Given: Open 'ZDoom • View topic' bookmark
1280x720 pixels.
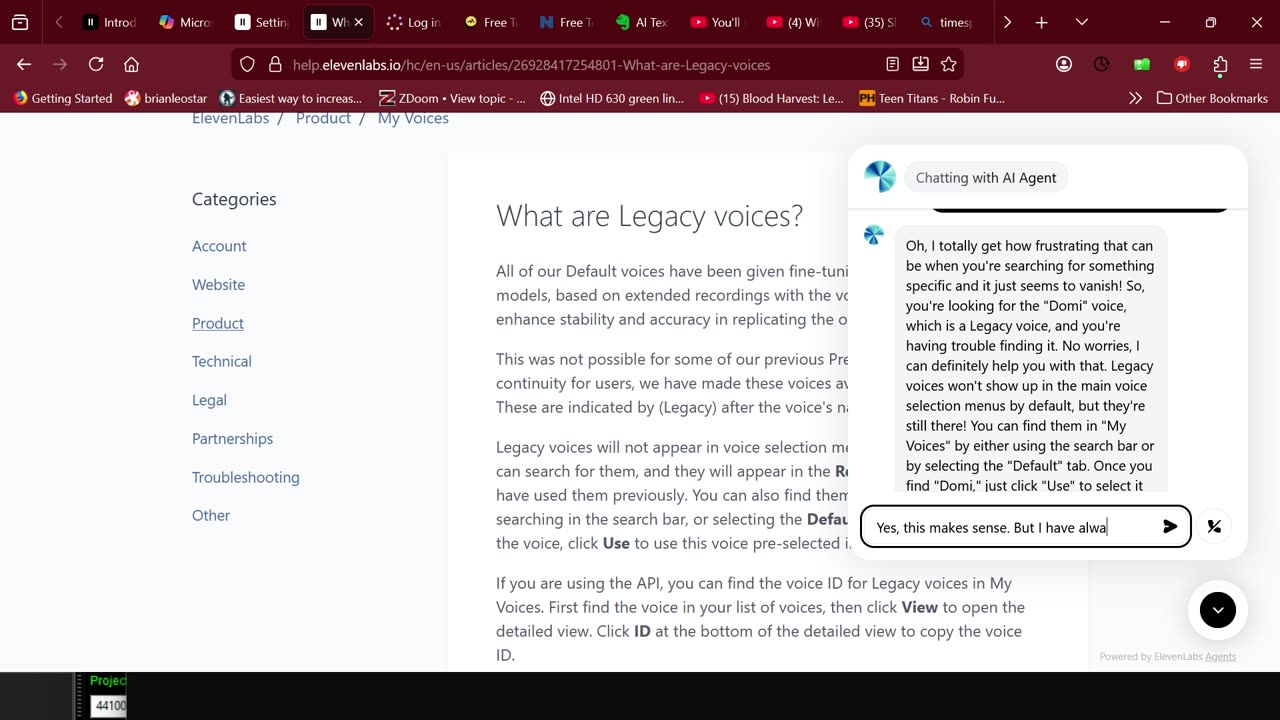Looking at the screenshot, I should click(x=453, y=98).
